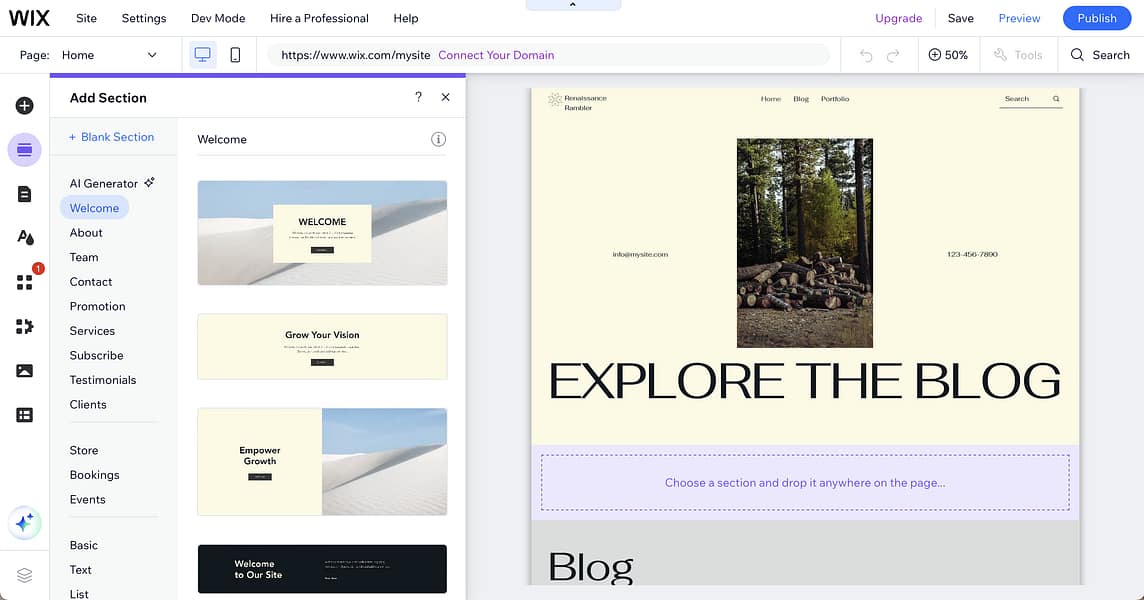Select the Grow Your Vision section template
Image resolution: width=1144 pixels, height=600 pixels.
[322, 345]
